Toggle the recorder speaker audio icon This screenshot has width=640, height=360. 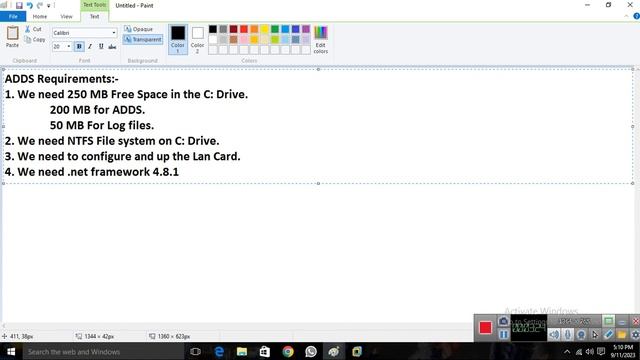554,335
